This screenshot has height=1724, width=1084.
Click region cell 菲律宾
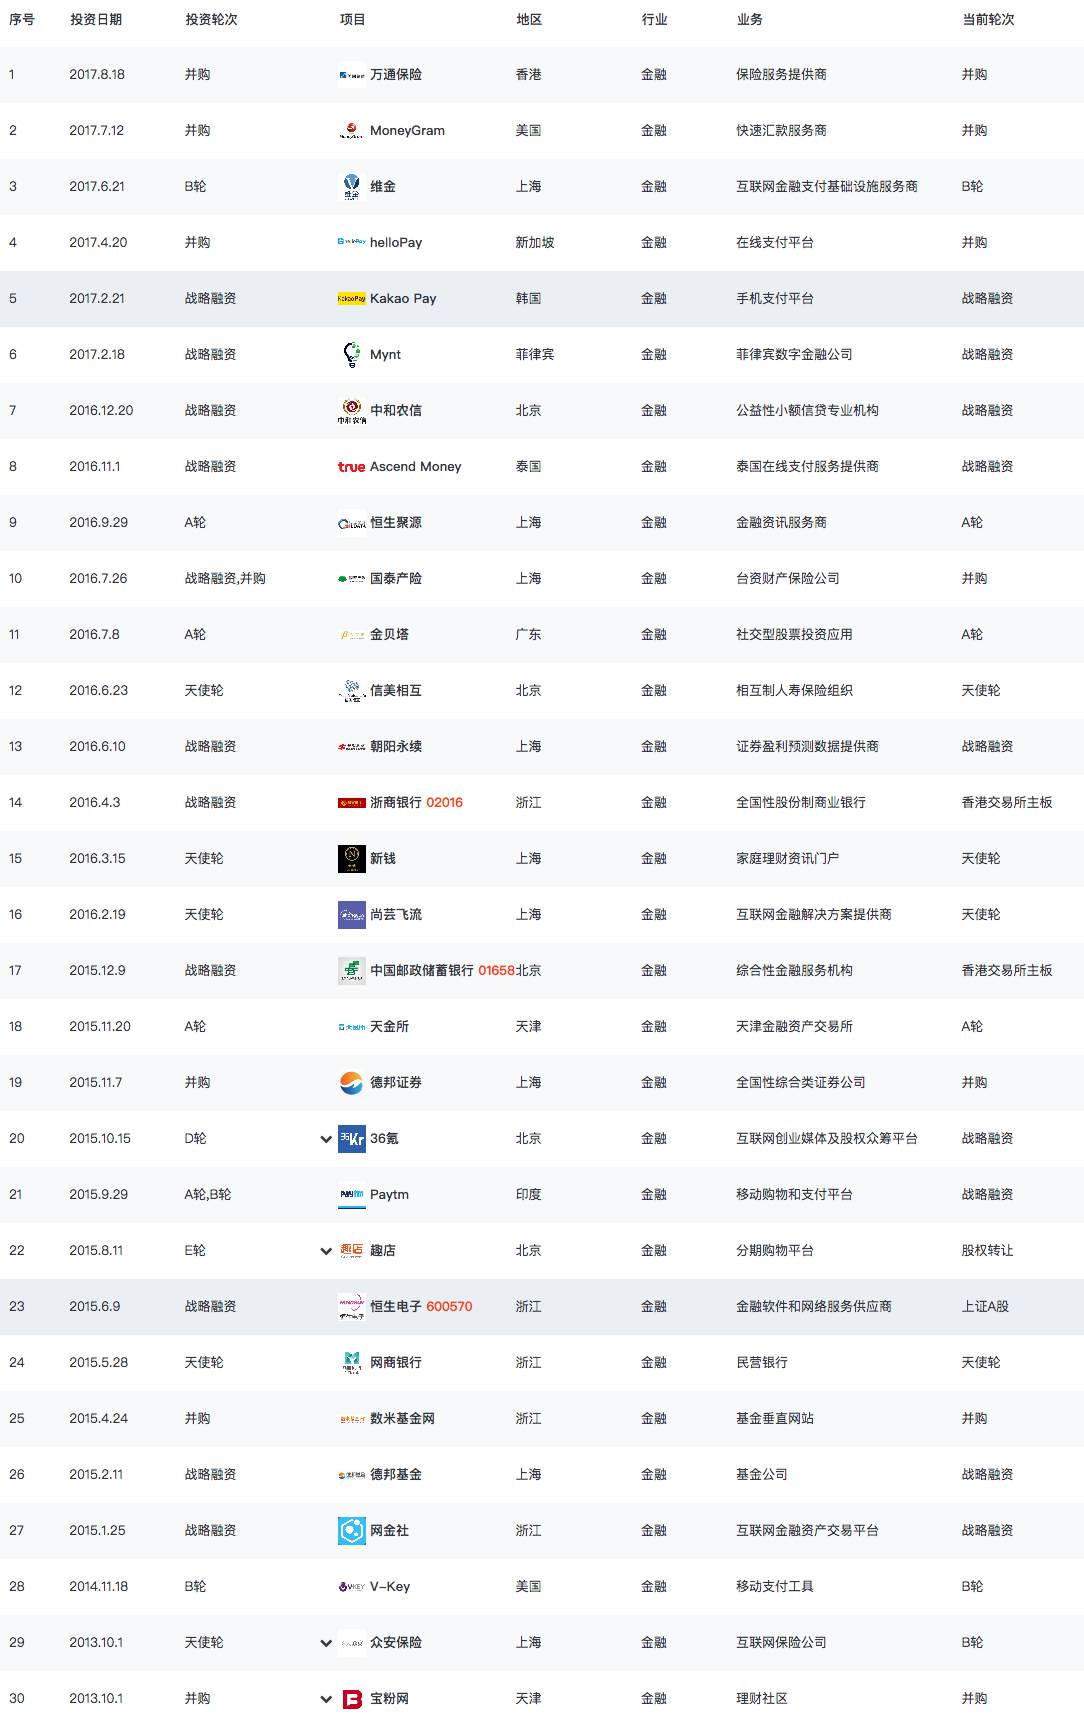tap(535, 355)
